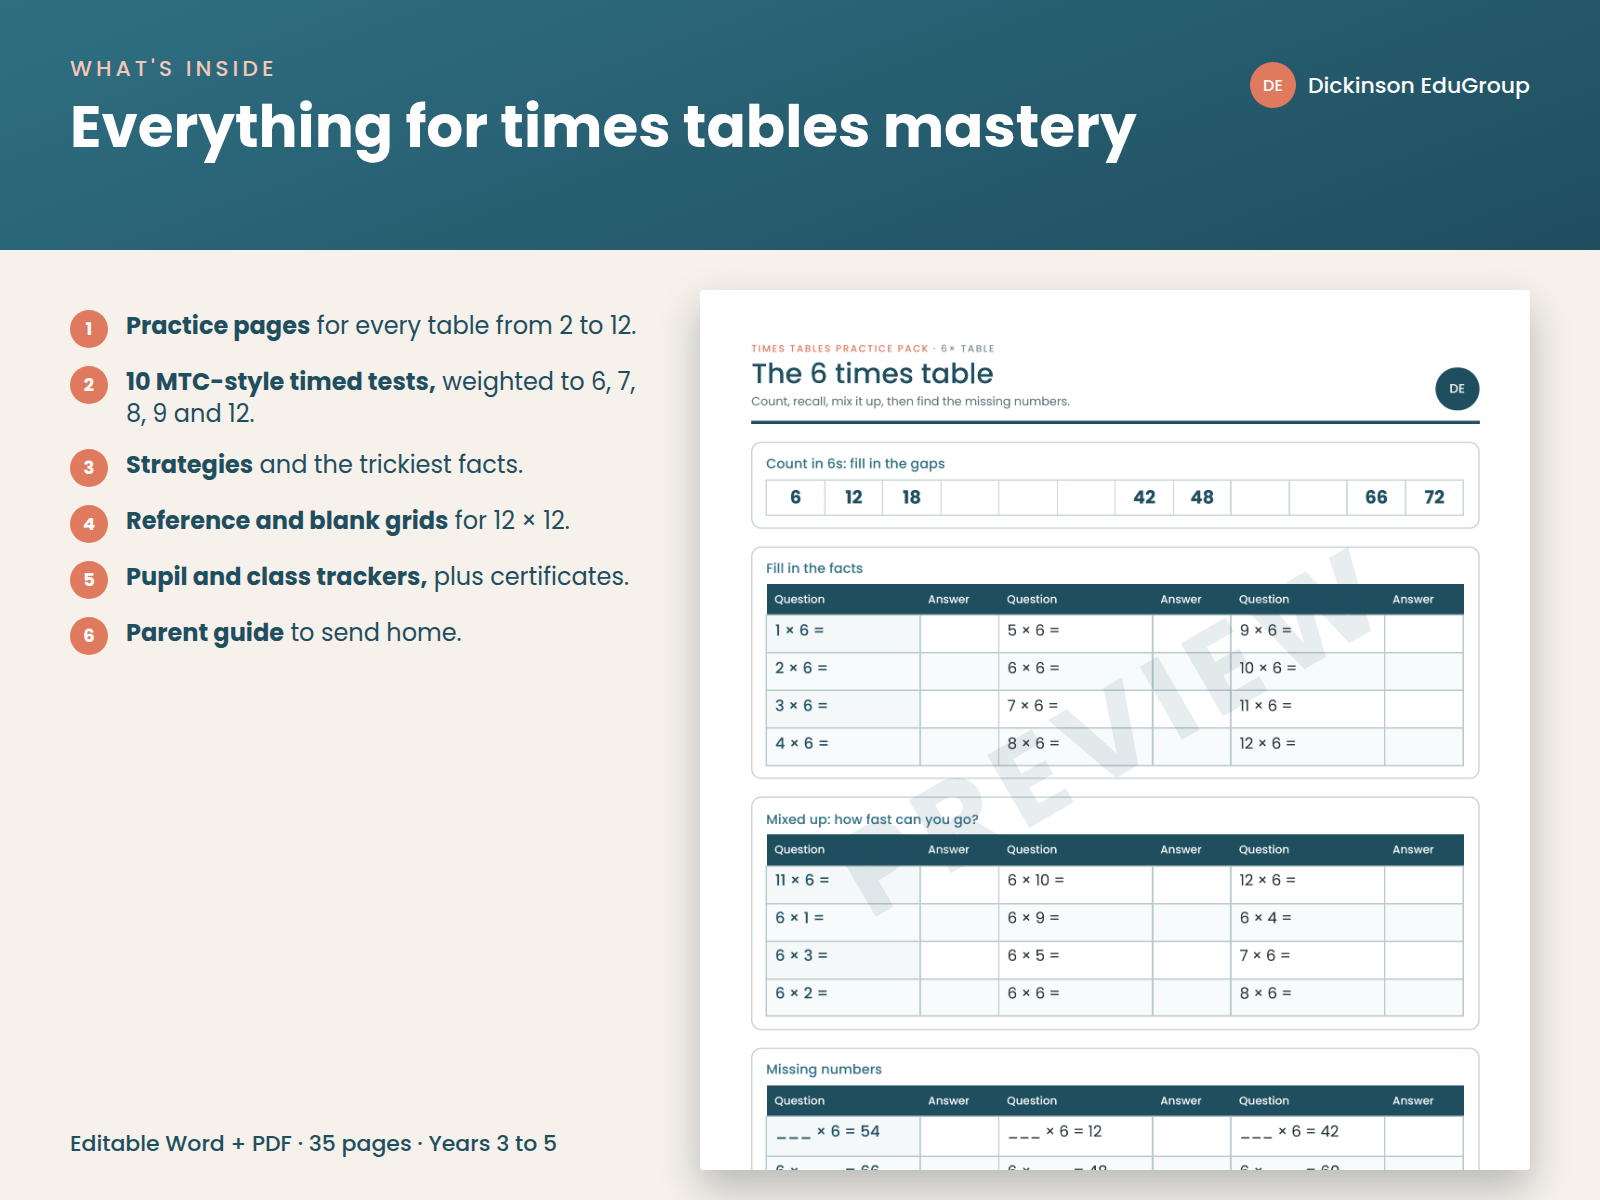Screen dimensions: 1600x1200
Task: Click the "6 × 4 =" question cell
Action: point(1308,921)
